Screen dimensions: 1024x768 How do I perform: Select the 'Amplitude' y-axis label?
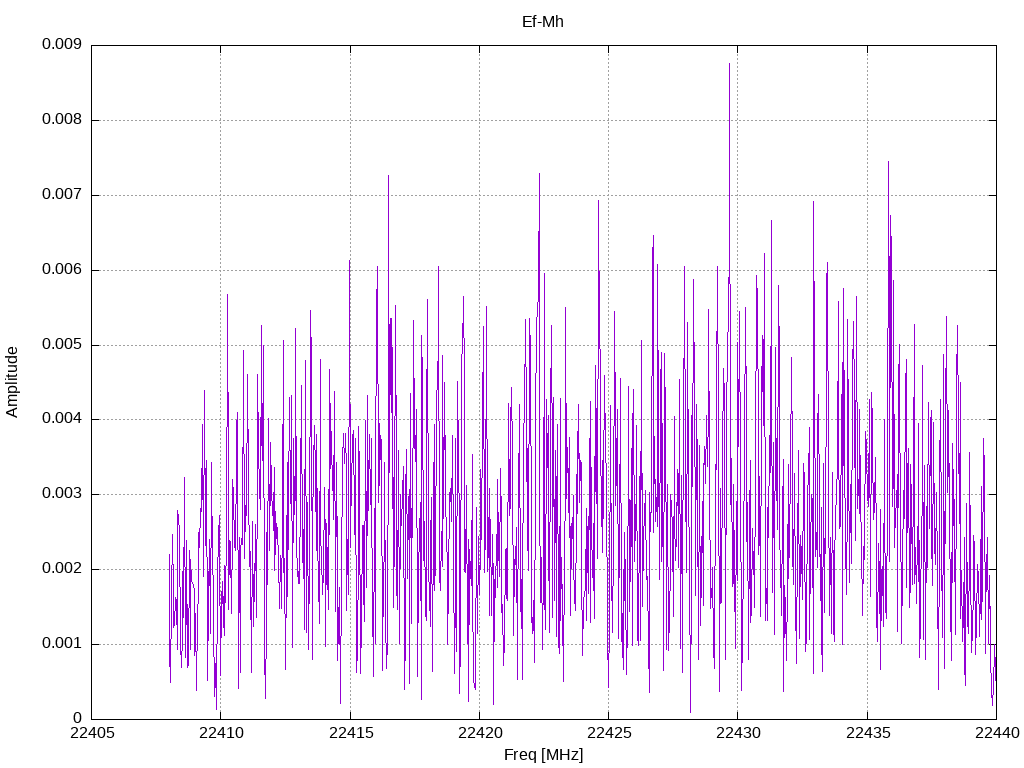tap(12, 382)
